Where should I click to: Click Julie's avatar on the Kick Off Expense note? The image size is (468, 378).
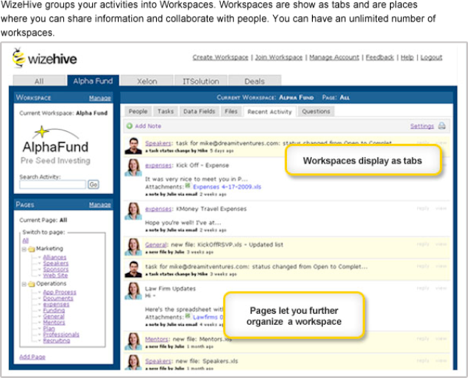[x=133, y=167]
